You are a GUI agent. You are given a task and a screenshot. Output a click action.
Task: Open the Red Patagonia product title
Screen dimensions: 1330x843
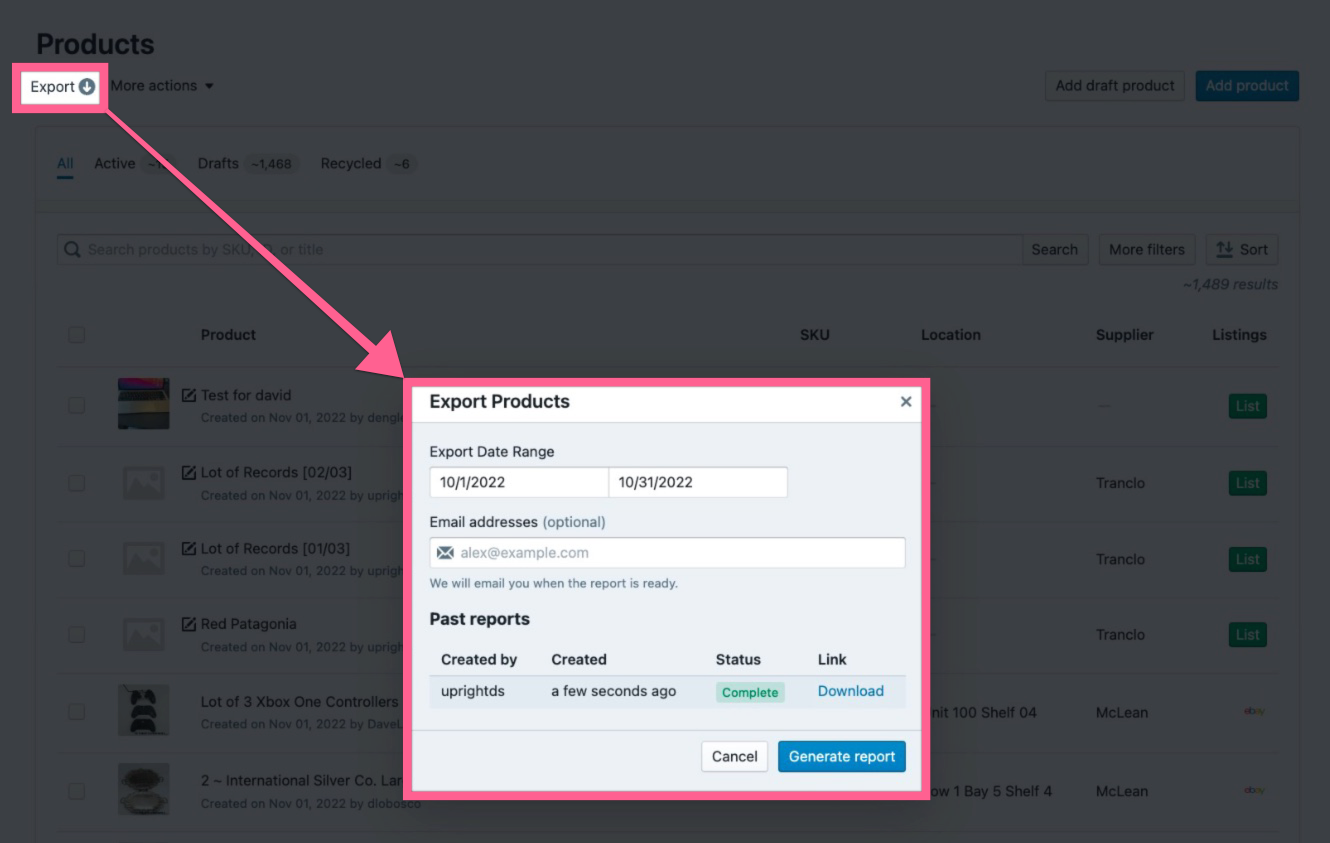248,624
